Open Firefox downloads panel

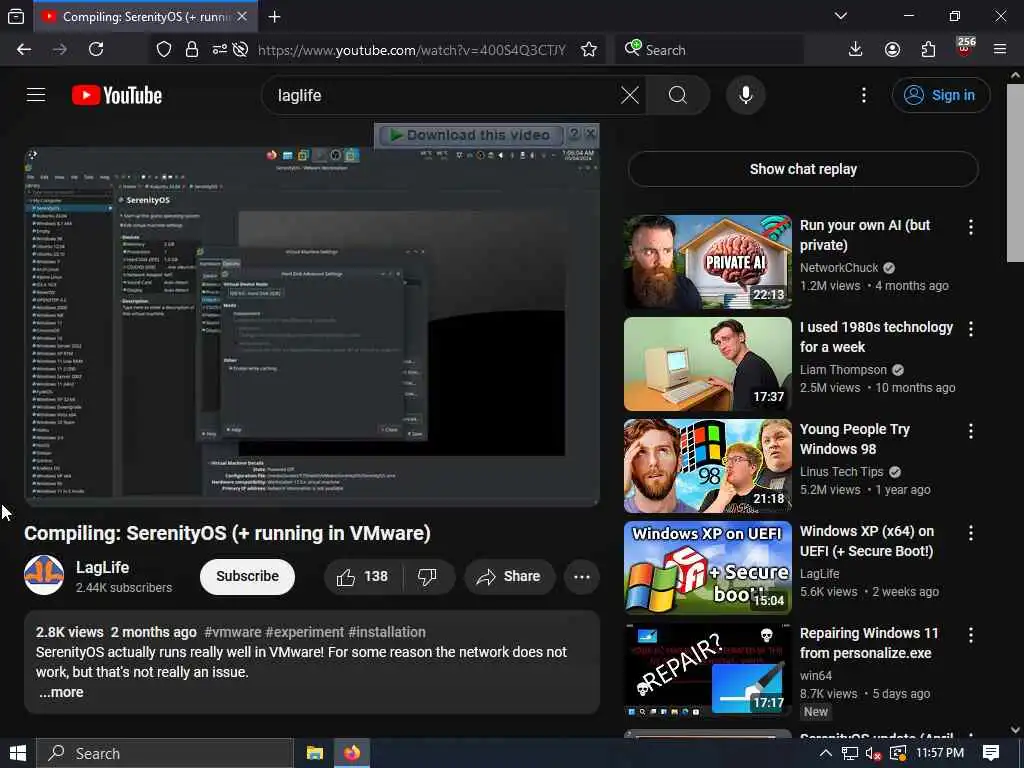click(x=855, y=50)
